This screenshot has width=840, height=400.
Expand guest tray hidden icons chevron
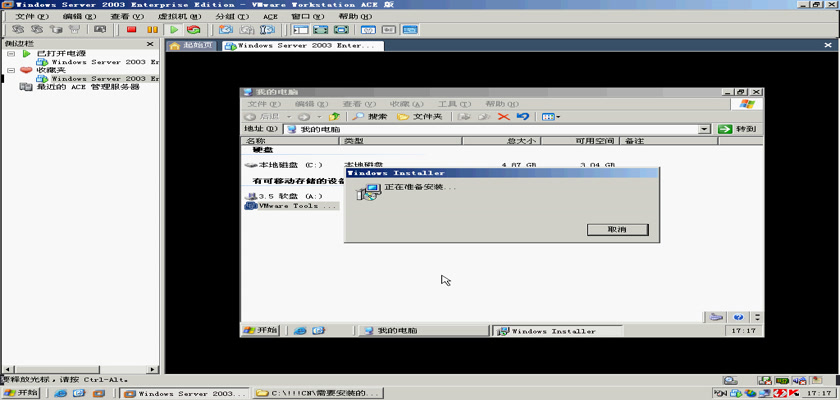[756, 317]
